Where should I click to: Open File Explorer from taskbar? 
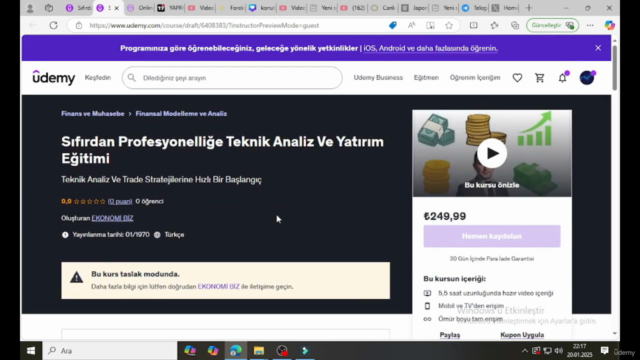[x=259, y=351]
